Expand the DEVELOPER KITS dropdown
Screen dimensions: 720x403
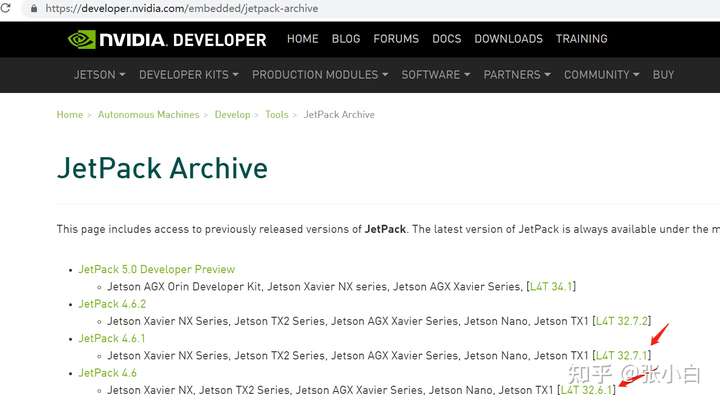coord(189,75)
